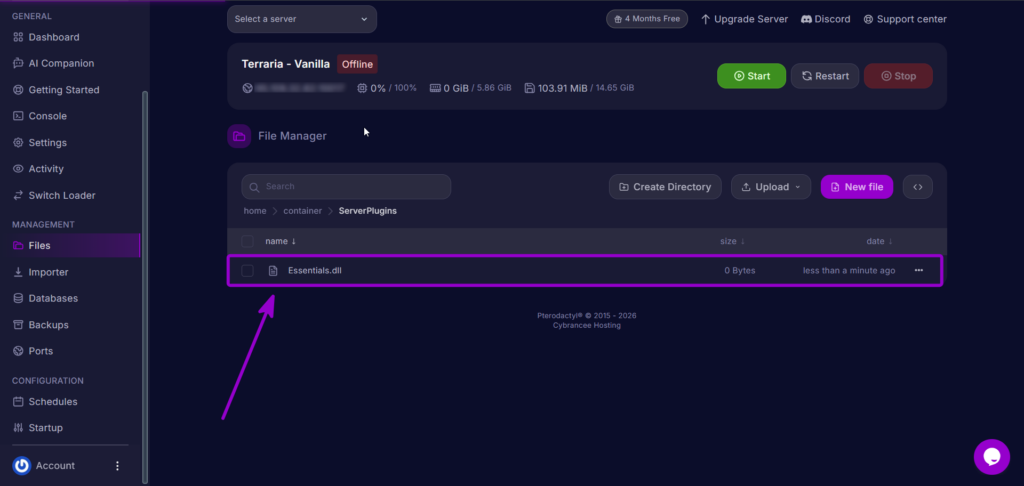Open the Account three-dot menu

[118, 466]
